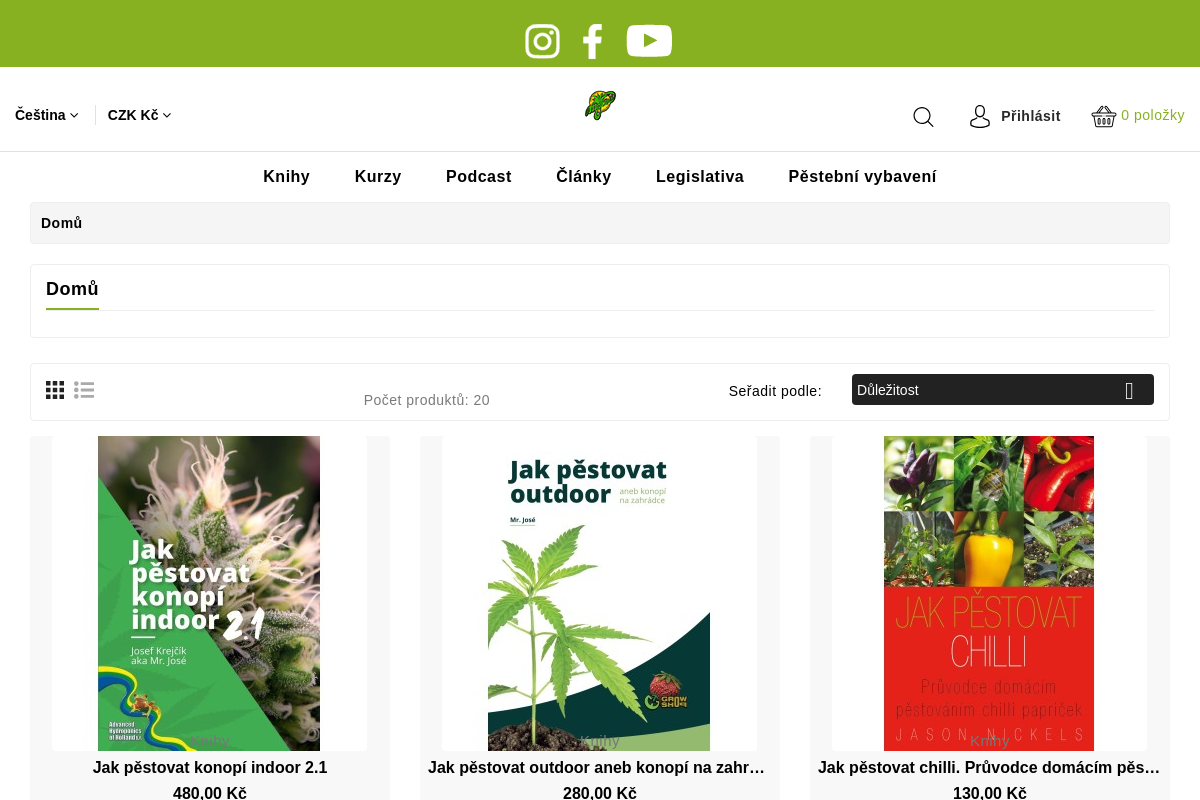Open the search magnifier icon
Image resolution: width=1200 pixels, height=800 pixels.
click(923, 117)
